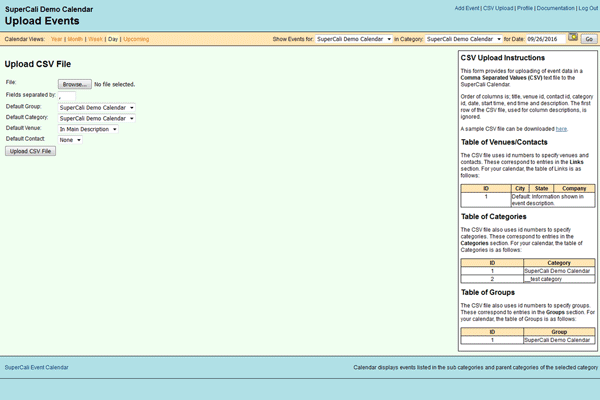
Task: Download the sample CSV via here link
Action: [x=561, y=129]
